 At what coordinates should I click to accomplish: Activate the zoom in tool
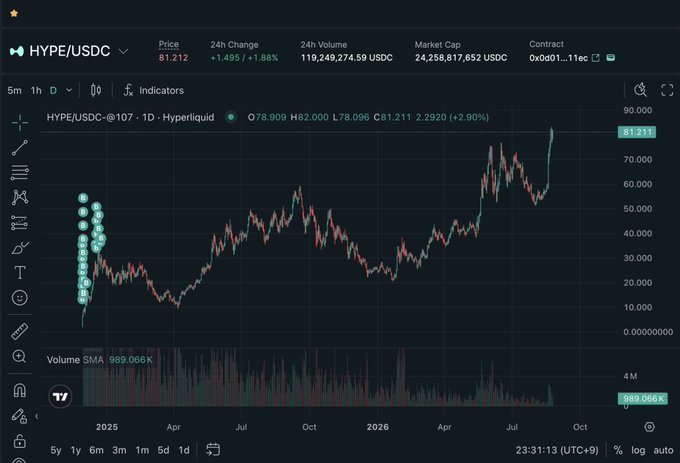click(19, 356)
